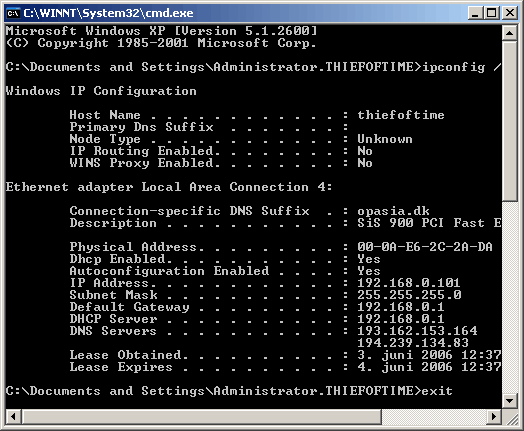The image size is (524, 431).
Task: Click the Ethernet adapter Local Area Connection 4 line
Action: click(x=169, y=187)
